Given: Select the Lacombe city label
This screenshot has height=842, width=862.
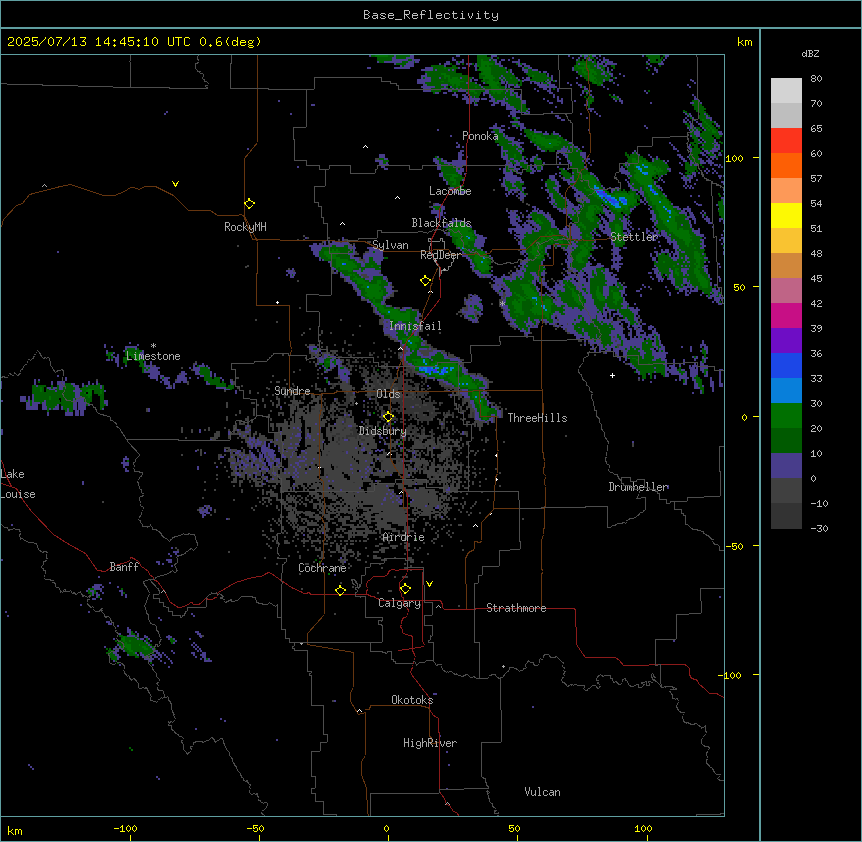Looking at the screenshot, I should pos(450,191).
